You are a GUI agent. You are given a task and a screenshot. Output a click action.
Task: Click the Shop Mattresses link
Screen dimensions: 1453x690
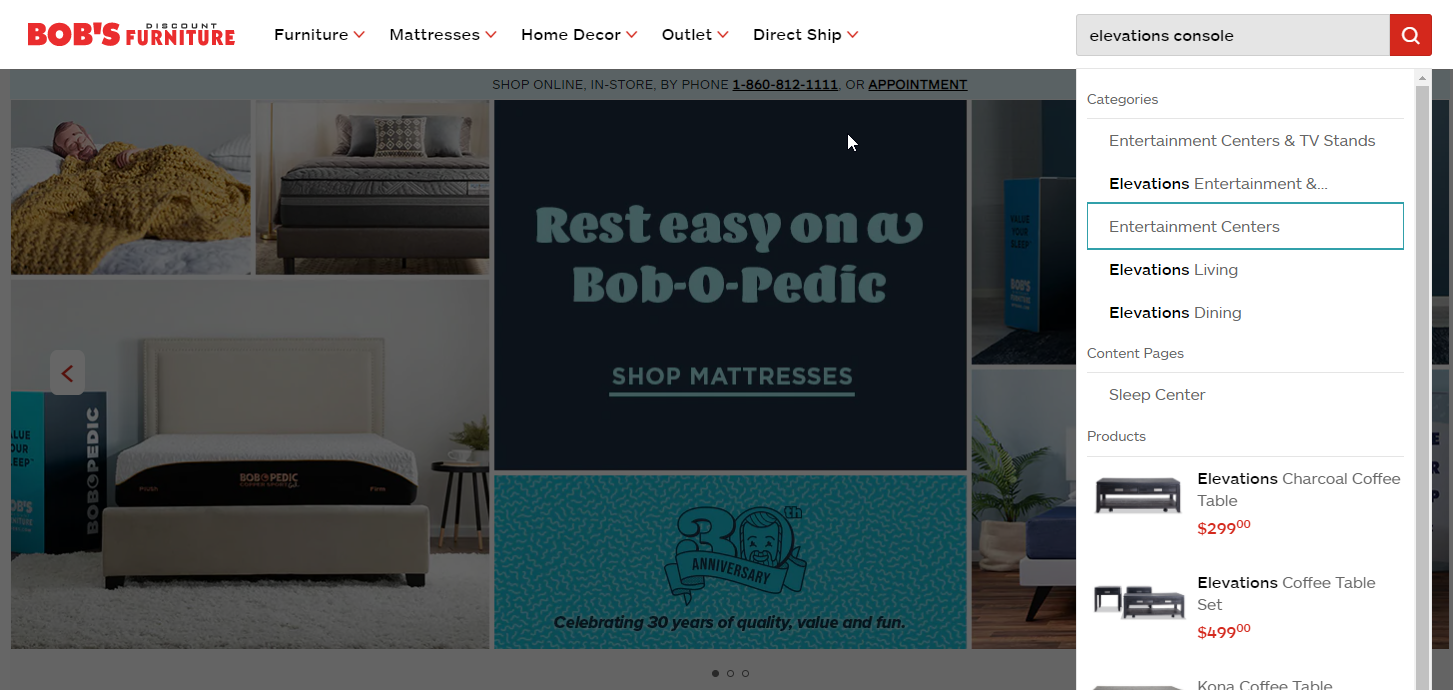[x=732, y=377]
